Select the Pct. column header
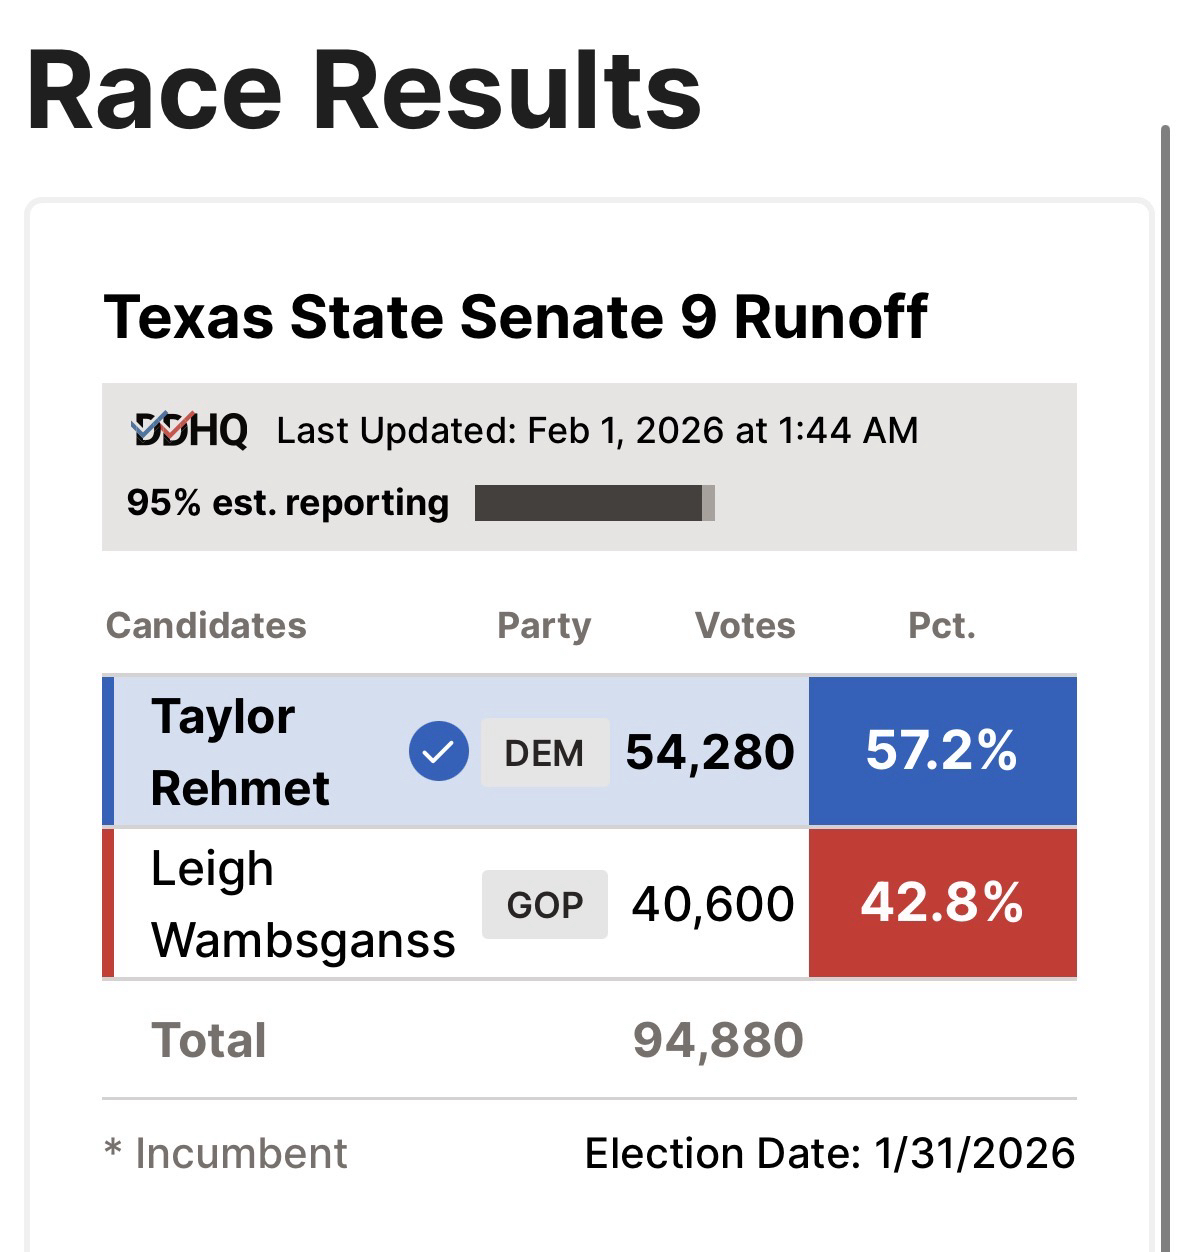Viewport: 1179px width, 1252px height. point(941,626)
